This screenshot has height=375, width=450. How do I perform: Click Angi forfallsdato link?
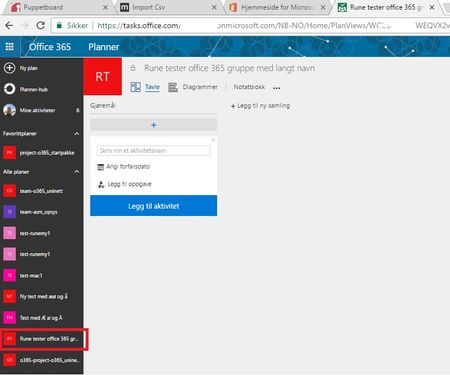(x=128, y=167)
